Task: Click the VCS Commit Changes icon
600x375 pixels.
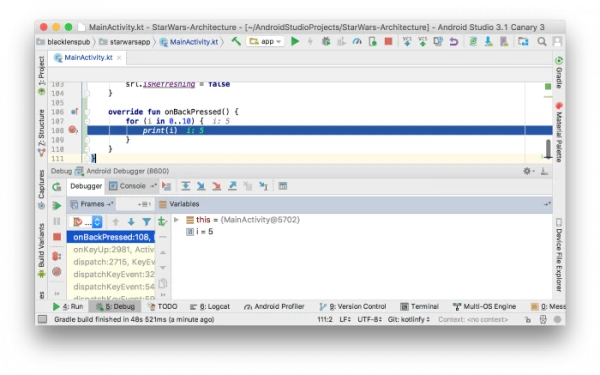Action: (x=422, y=41)
